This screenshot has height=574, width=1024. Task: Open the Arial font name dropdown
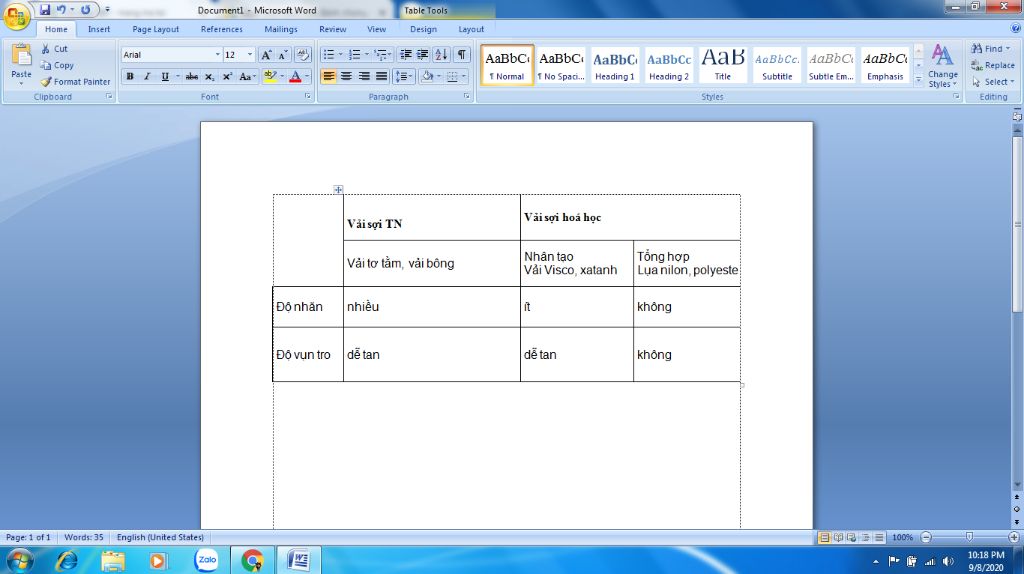click(217, 55)
